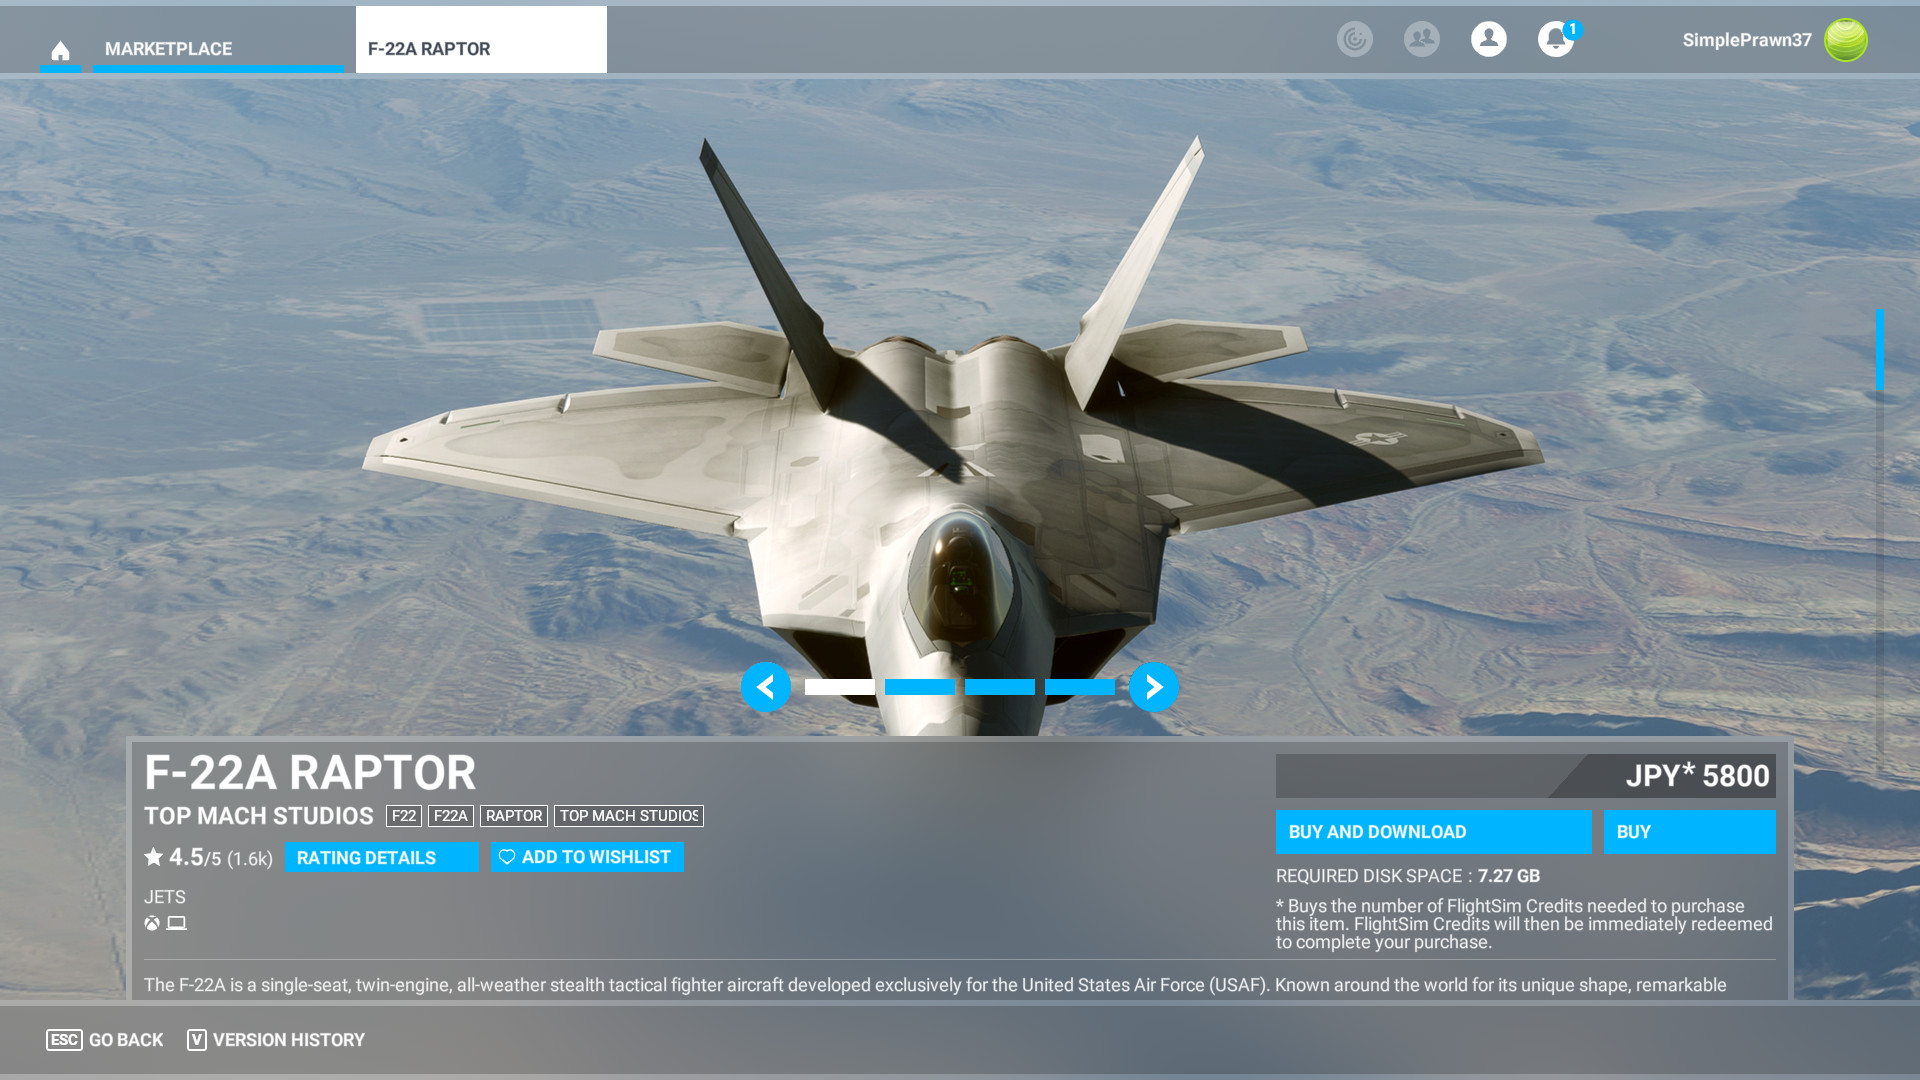Click the SimplePrawn37 green avatar
Viewport: 1920px width, 1080px height.
click(1845, 40)
